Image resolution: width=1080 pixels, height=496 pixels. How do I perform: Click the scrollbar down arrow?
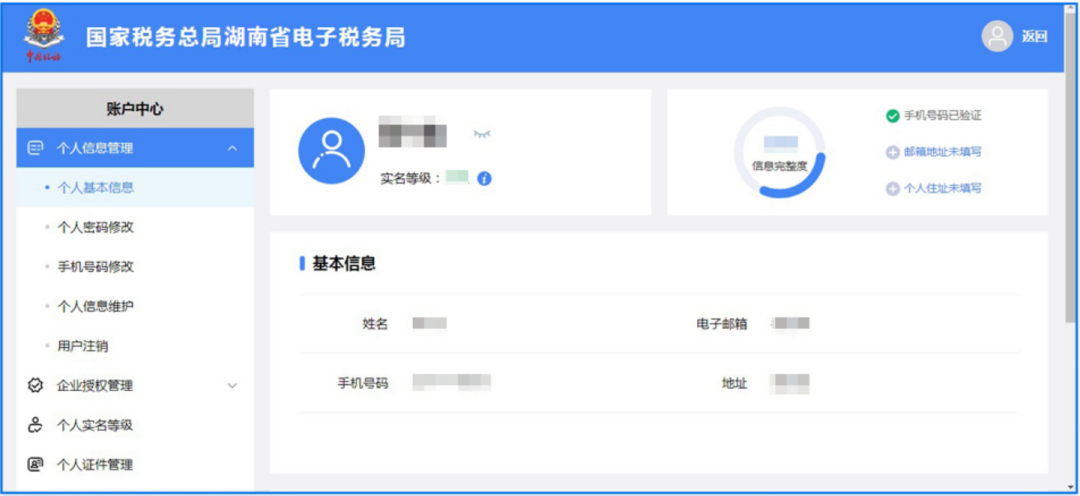coord(1071,487)
